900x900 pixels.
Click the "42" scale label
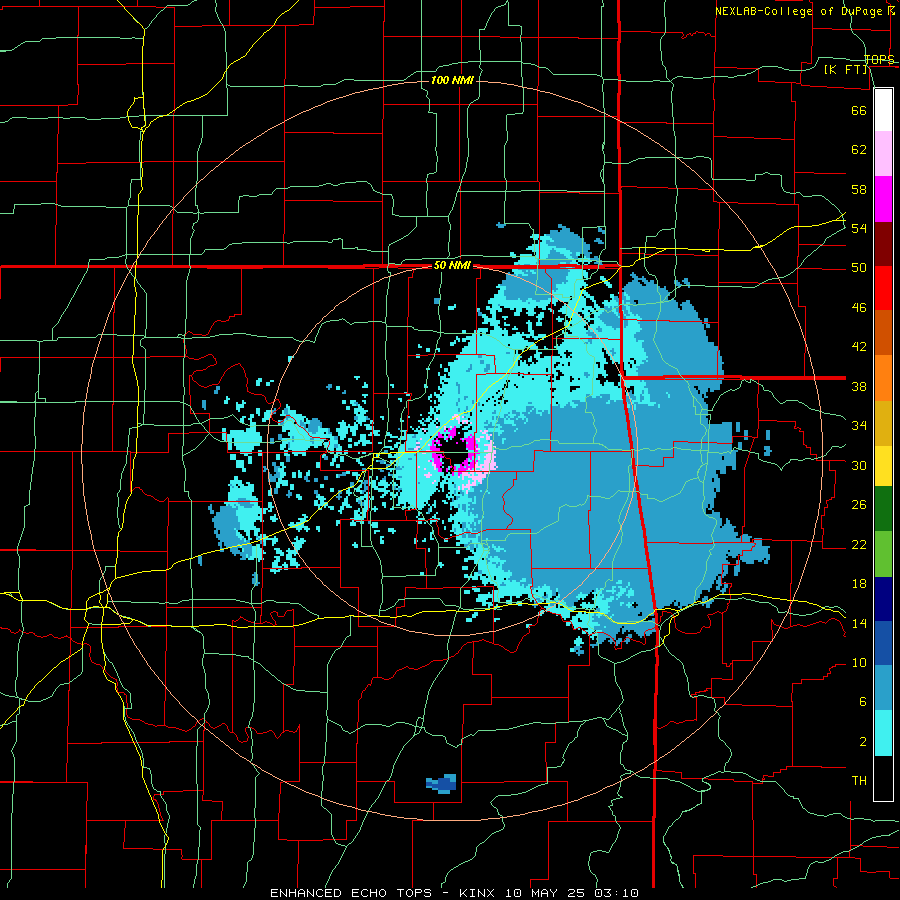[859, 347]
